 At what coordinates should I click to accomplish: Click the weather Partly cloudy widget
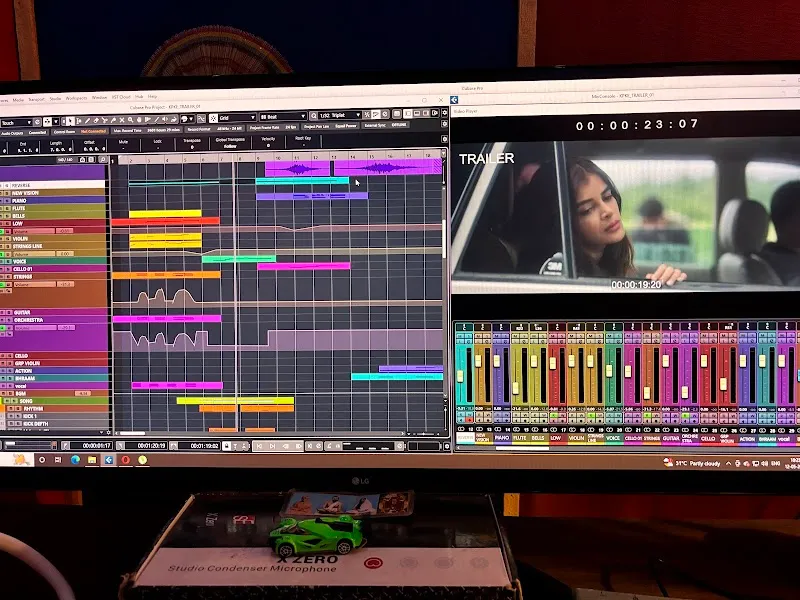click(x=692, y=463)
